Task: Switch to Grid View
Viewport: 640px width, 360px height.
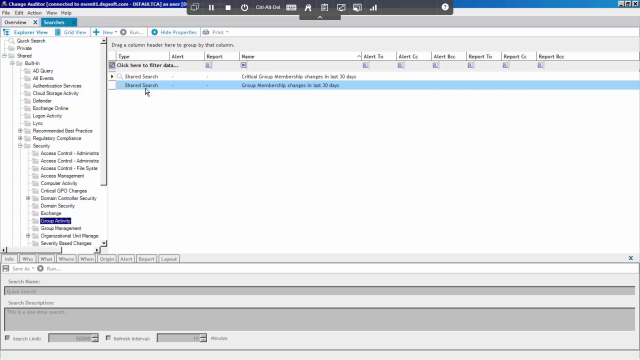Action: 71,32
